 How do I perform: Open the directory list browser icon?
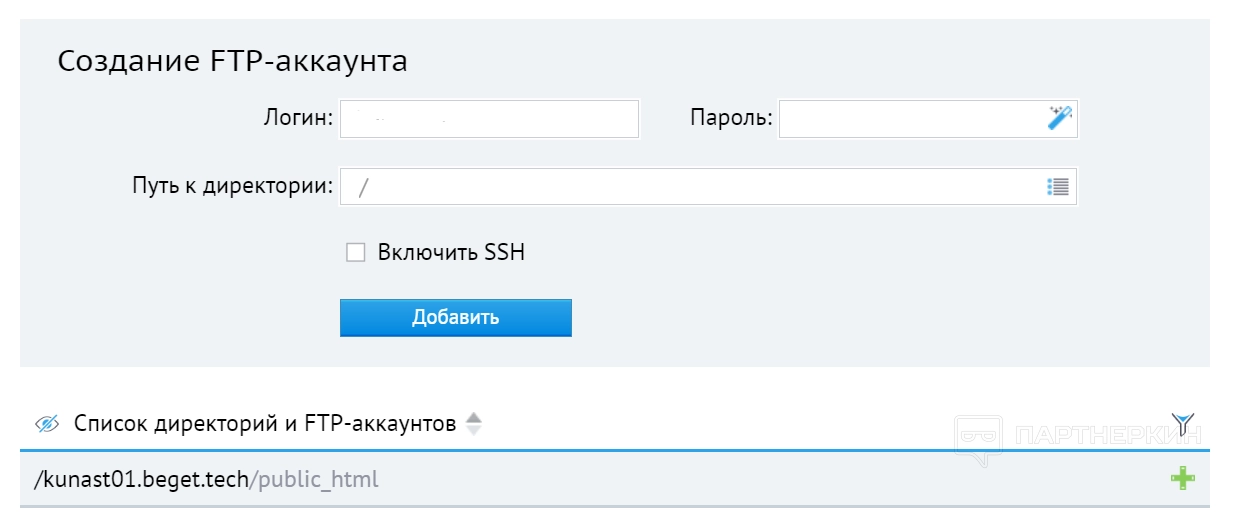(x=1058, y=186)
